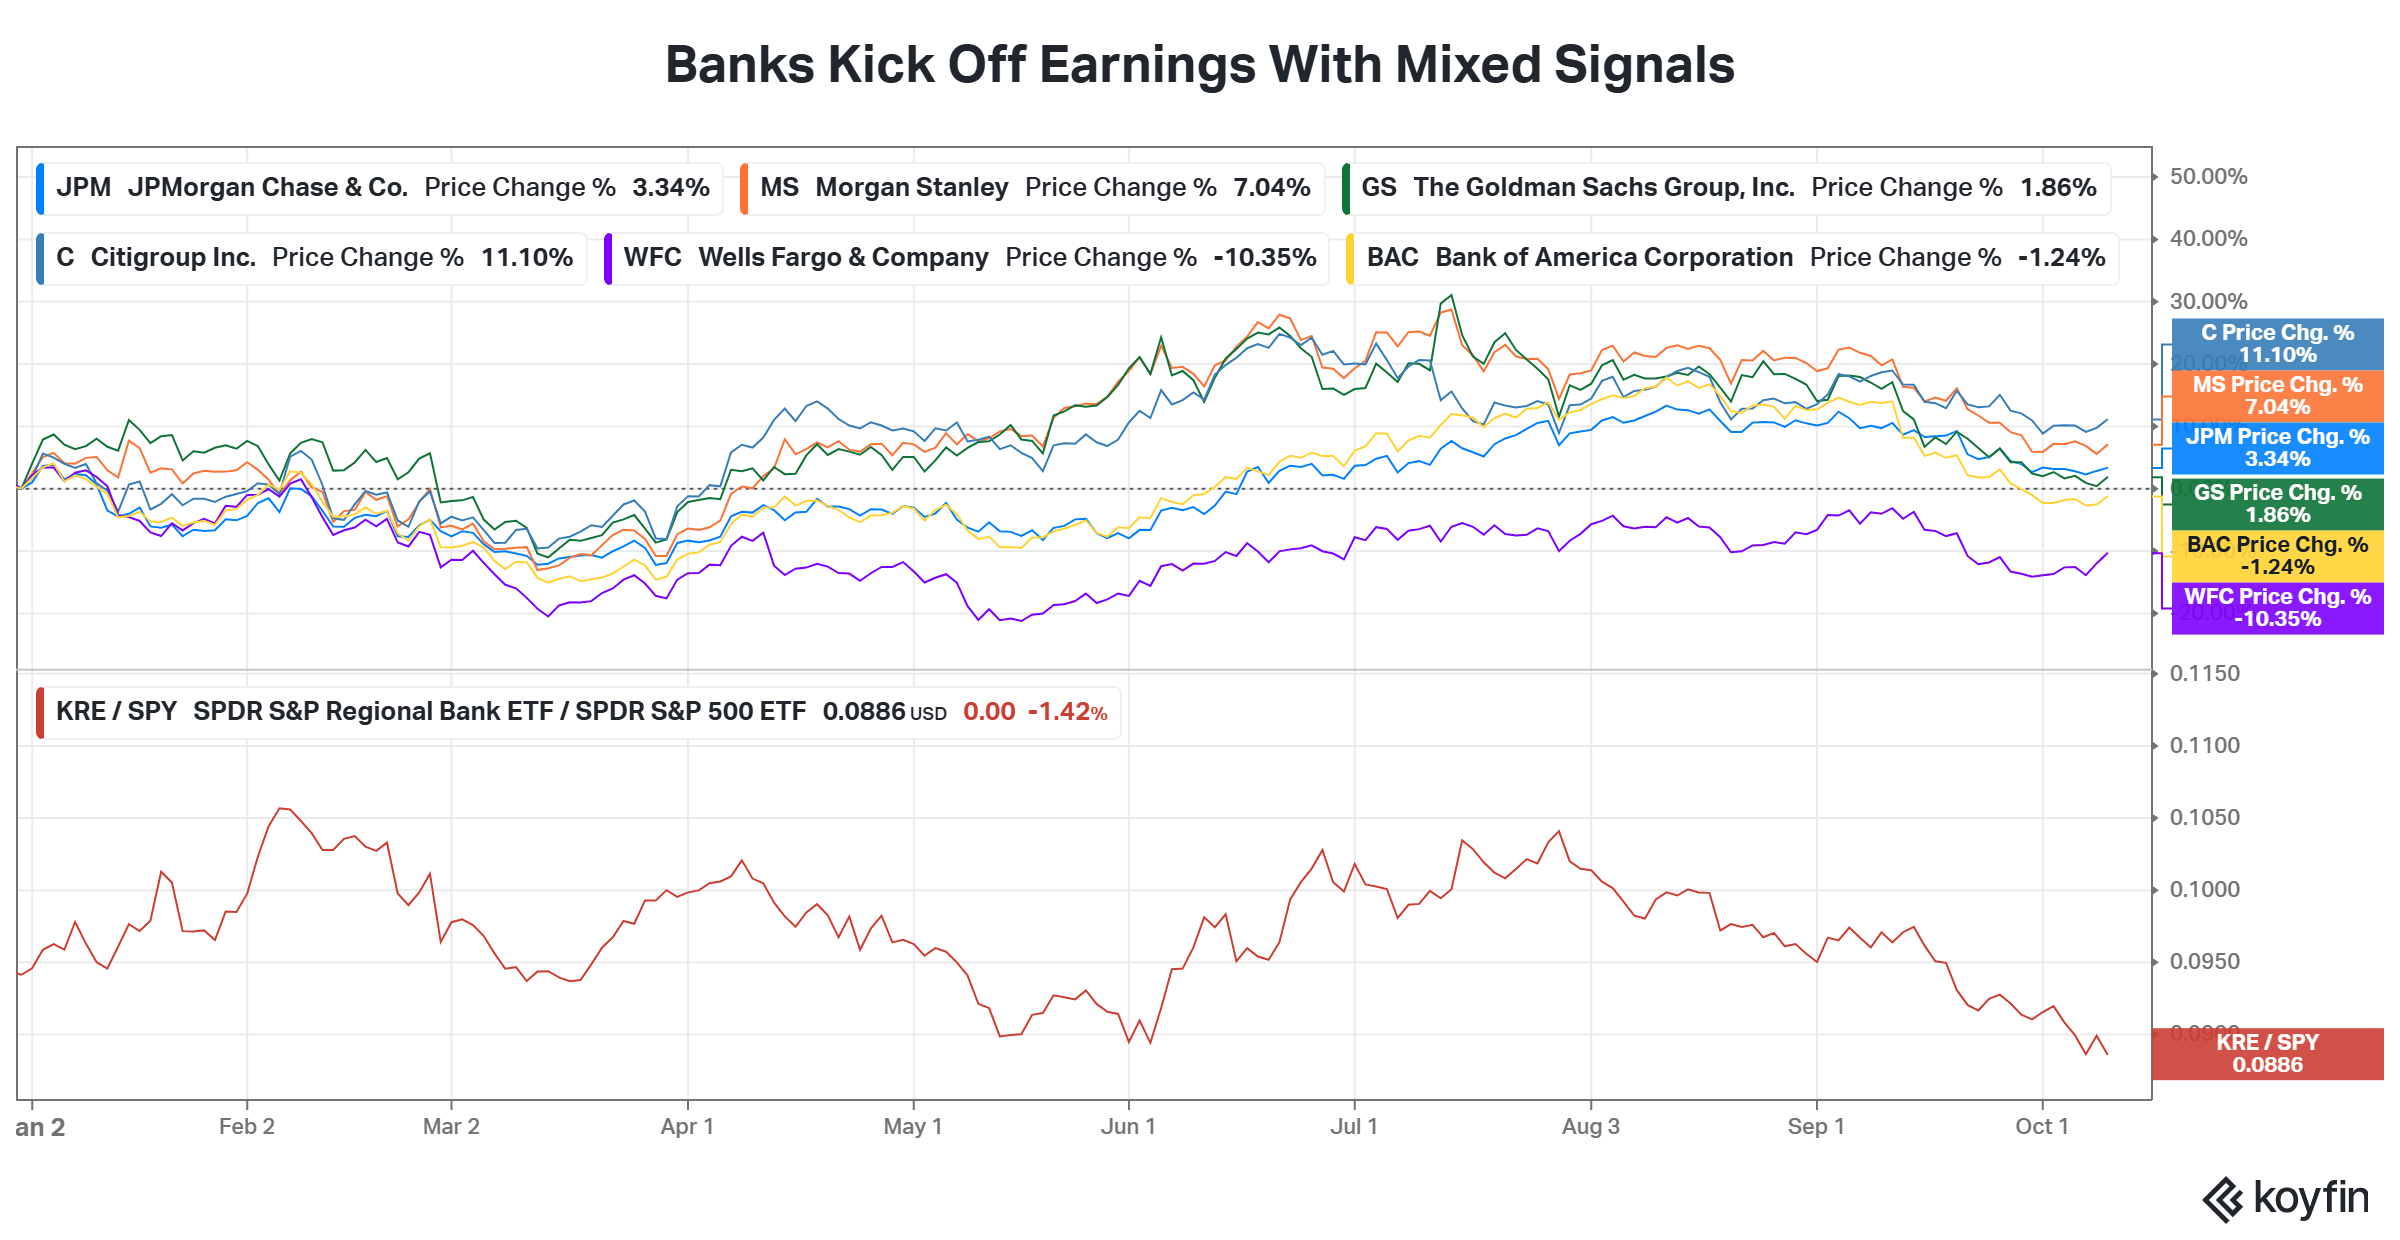
Task: Select the Bank of America Corporation legend entry
Action: (x=1732, y=258)
